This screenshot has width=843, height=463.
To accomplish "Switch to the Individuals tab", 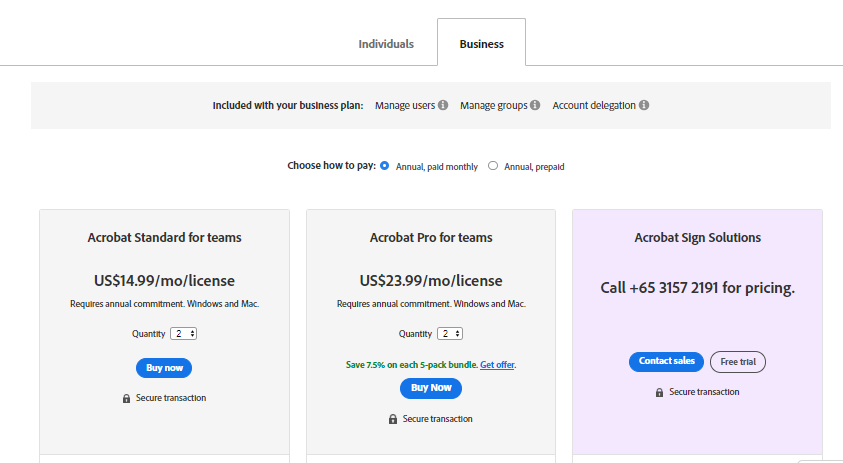I will pyautogui.click(x=386, y=44).
